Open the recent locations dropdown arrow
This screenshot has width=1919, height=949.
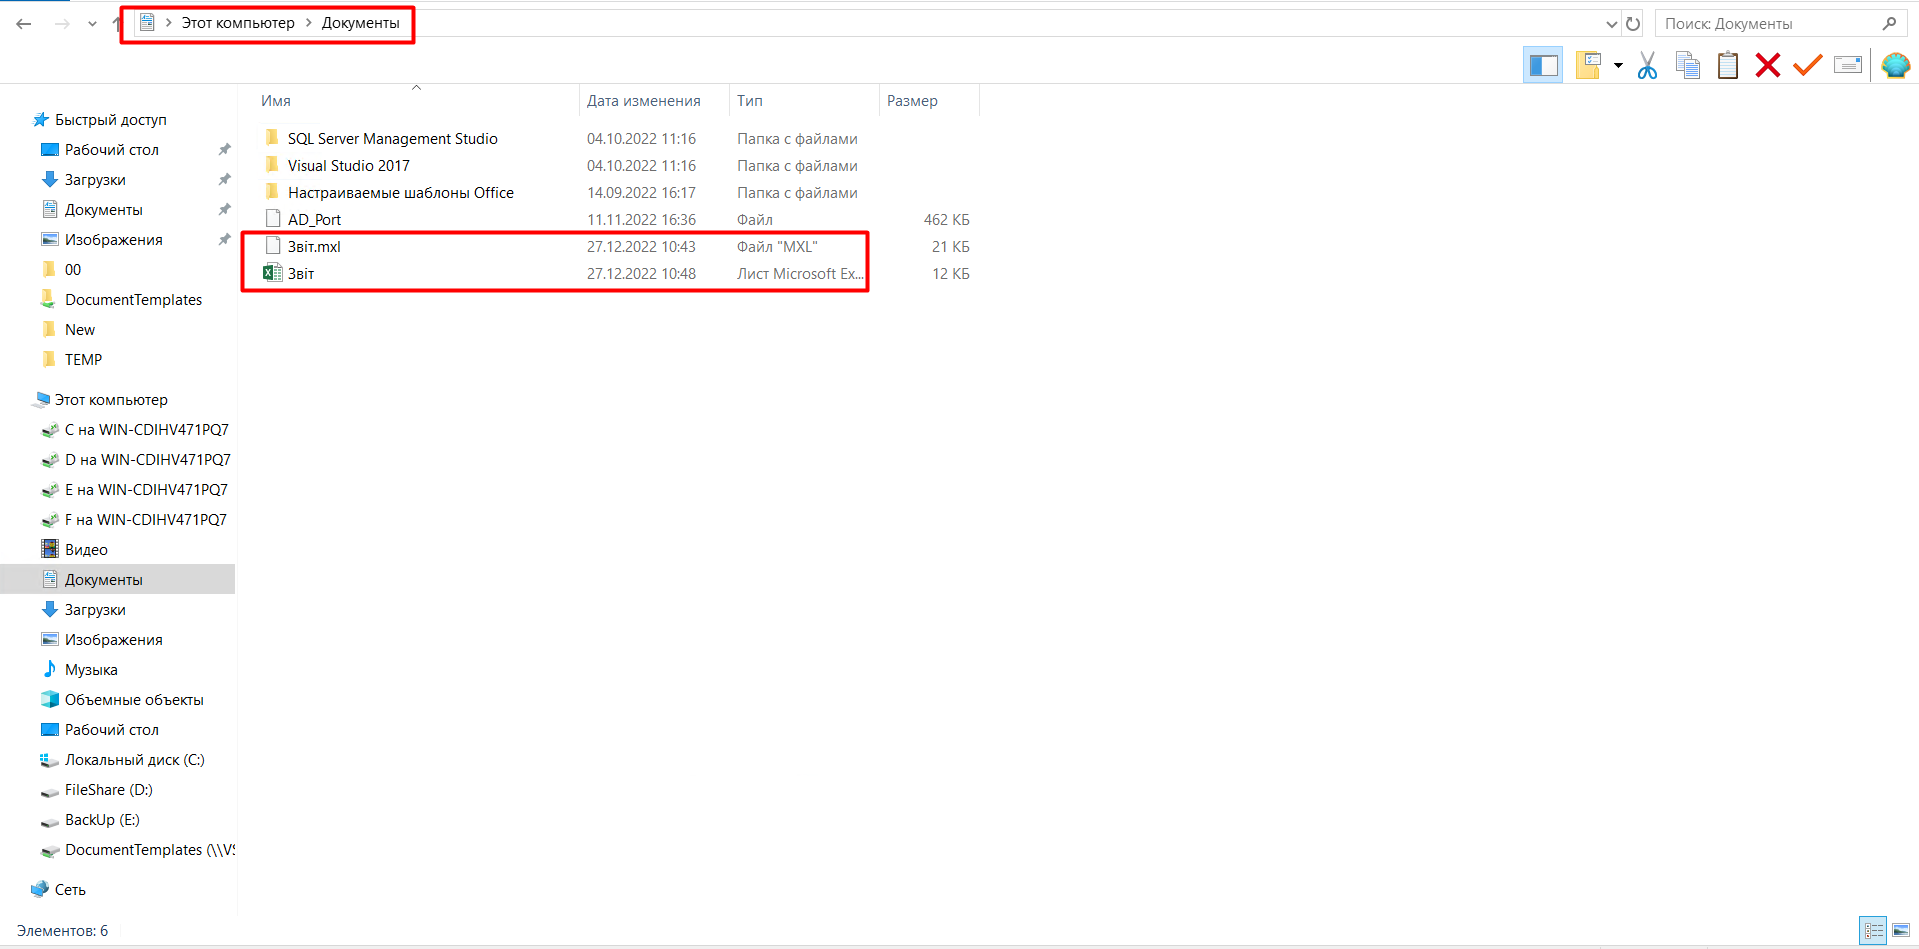pos(92,24)
